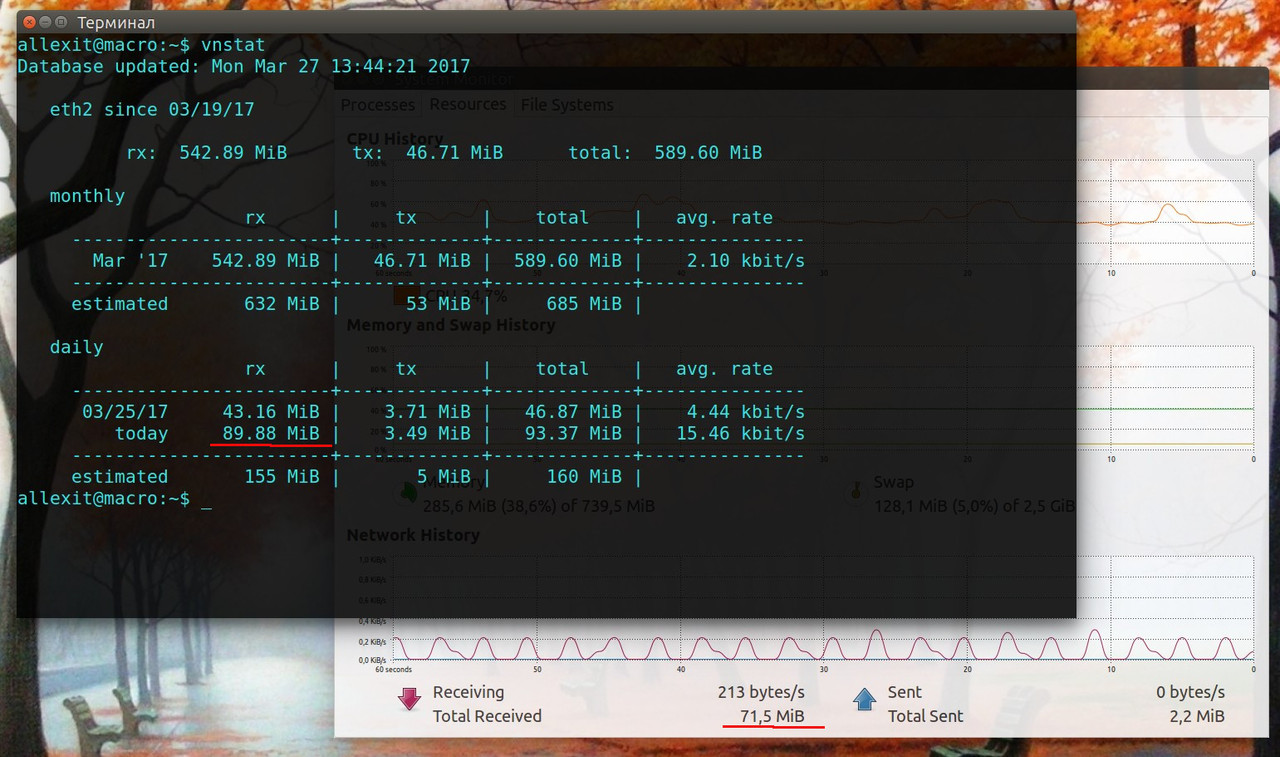Click the daily estimated '160 MiB' total
The width and height of the screenshot is (1280, 757).
(584, 477)
